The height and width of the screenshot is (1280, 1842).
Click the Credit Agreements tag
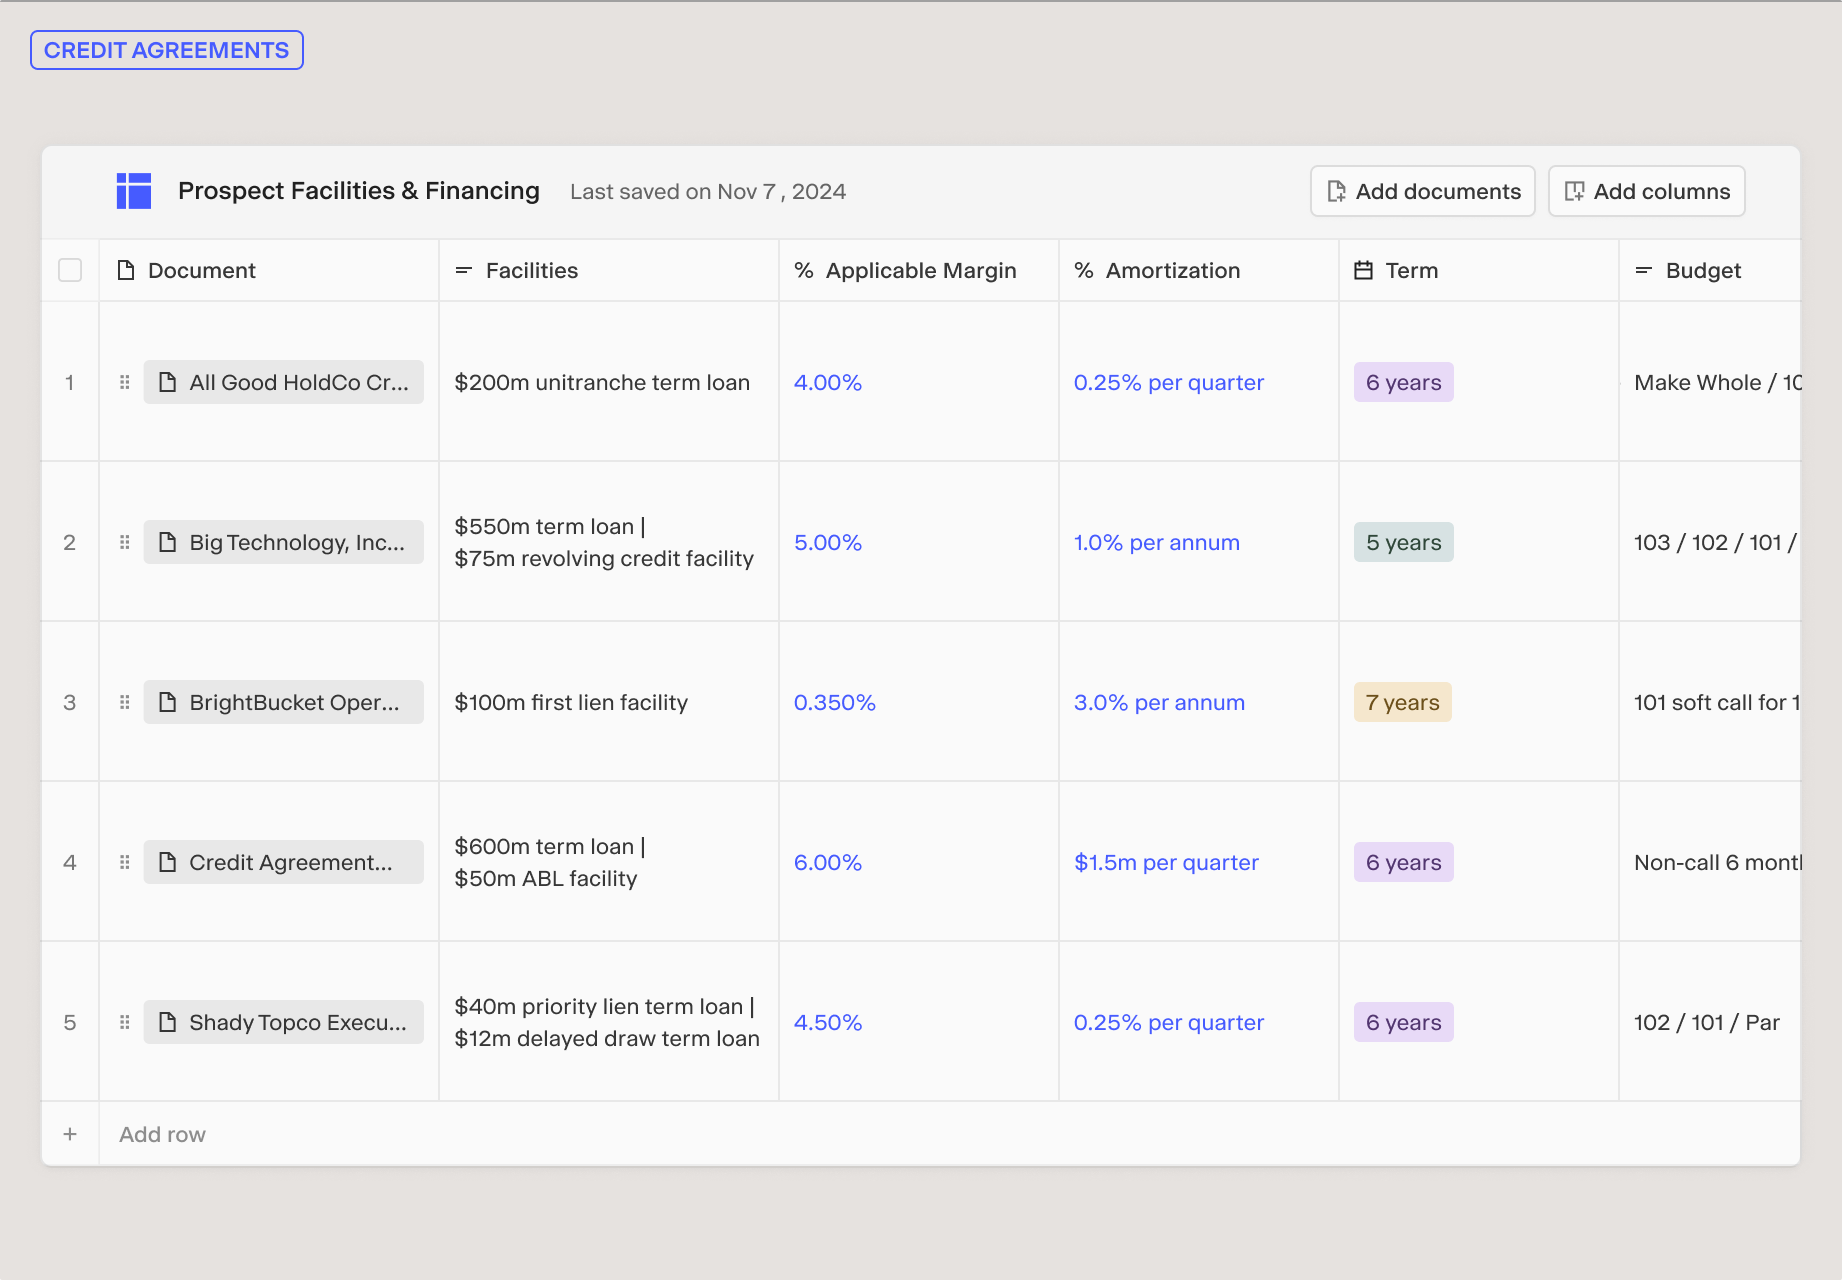click(x=167, y=50)
